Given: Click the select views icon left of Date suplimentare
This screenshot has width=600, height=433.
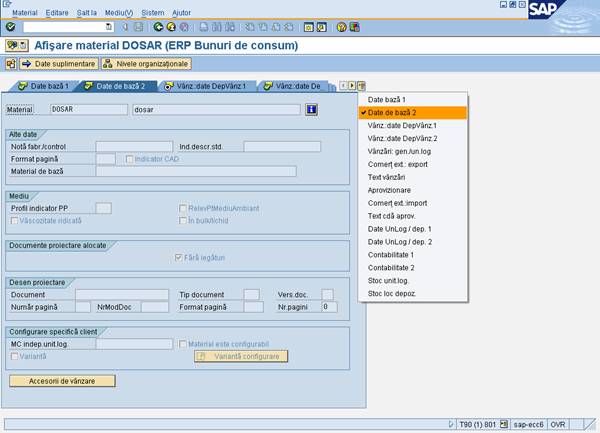Looking at the screenshot, I should point(11,64).
